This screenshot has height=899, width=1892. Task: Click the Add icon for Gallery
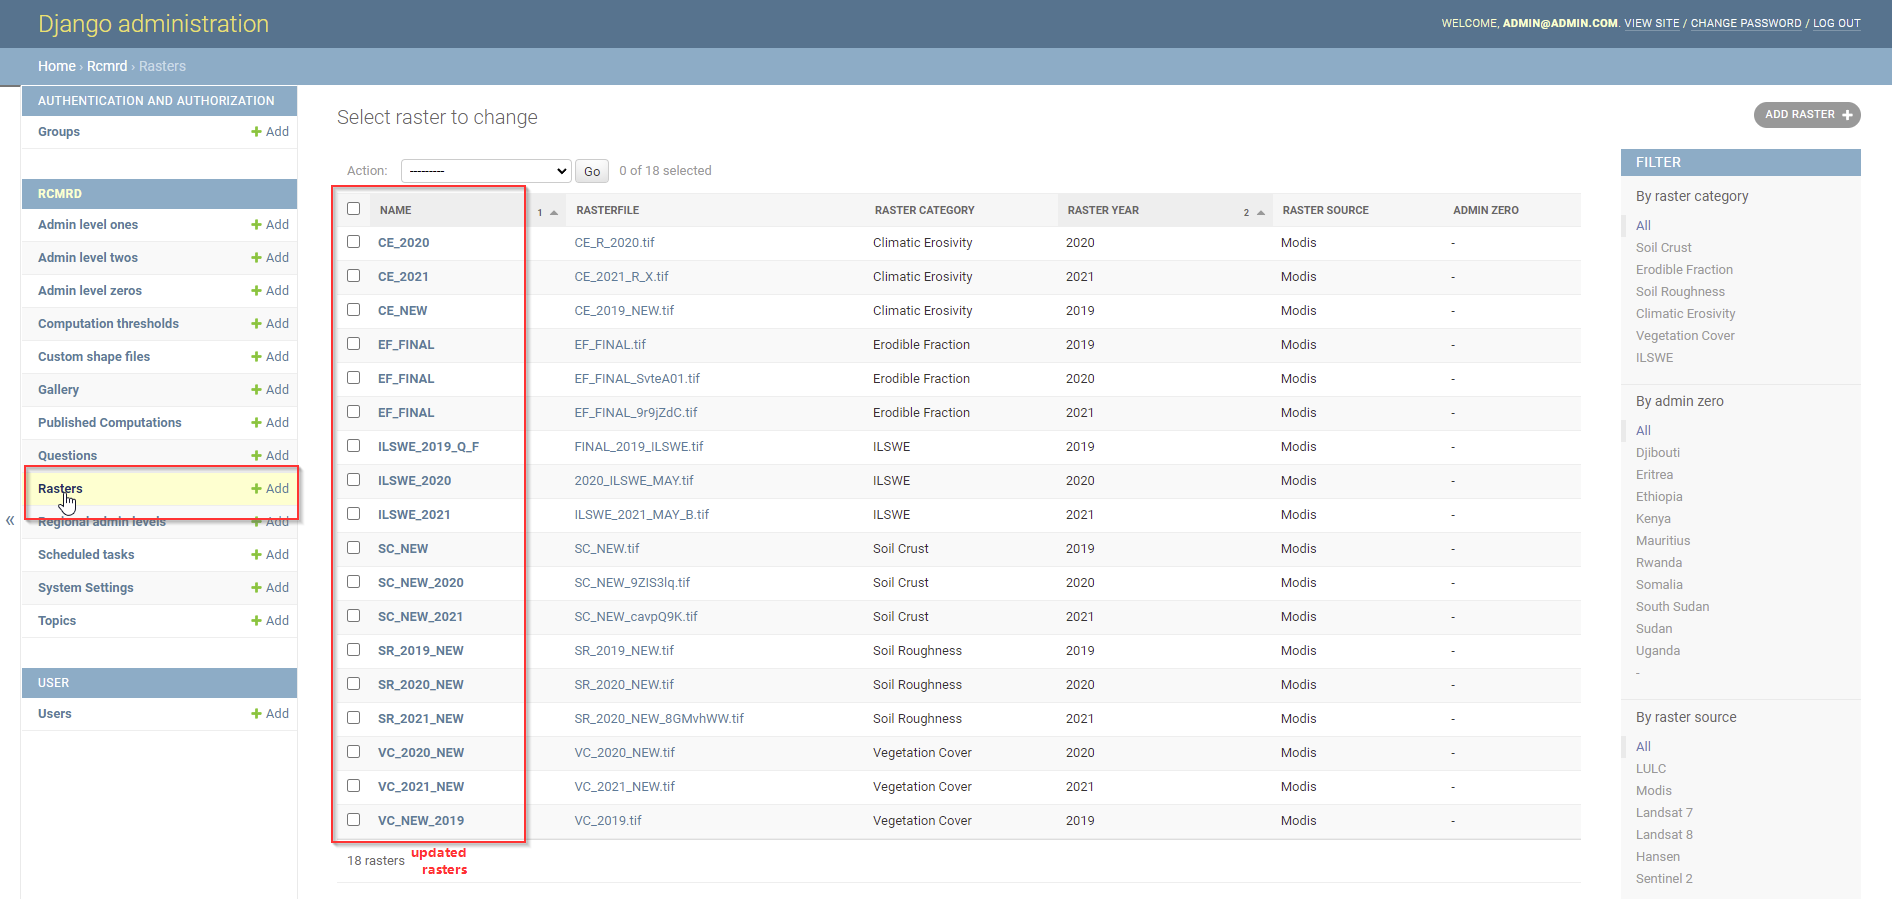[270, 390]
